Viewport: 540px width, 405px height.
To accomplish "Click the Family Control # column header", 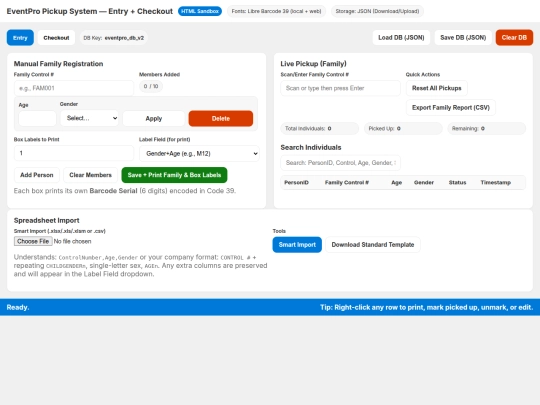I will pyautogui.click(x=347, y=183).
